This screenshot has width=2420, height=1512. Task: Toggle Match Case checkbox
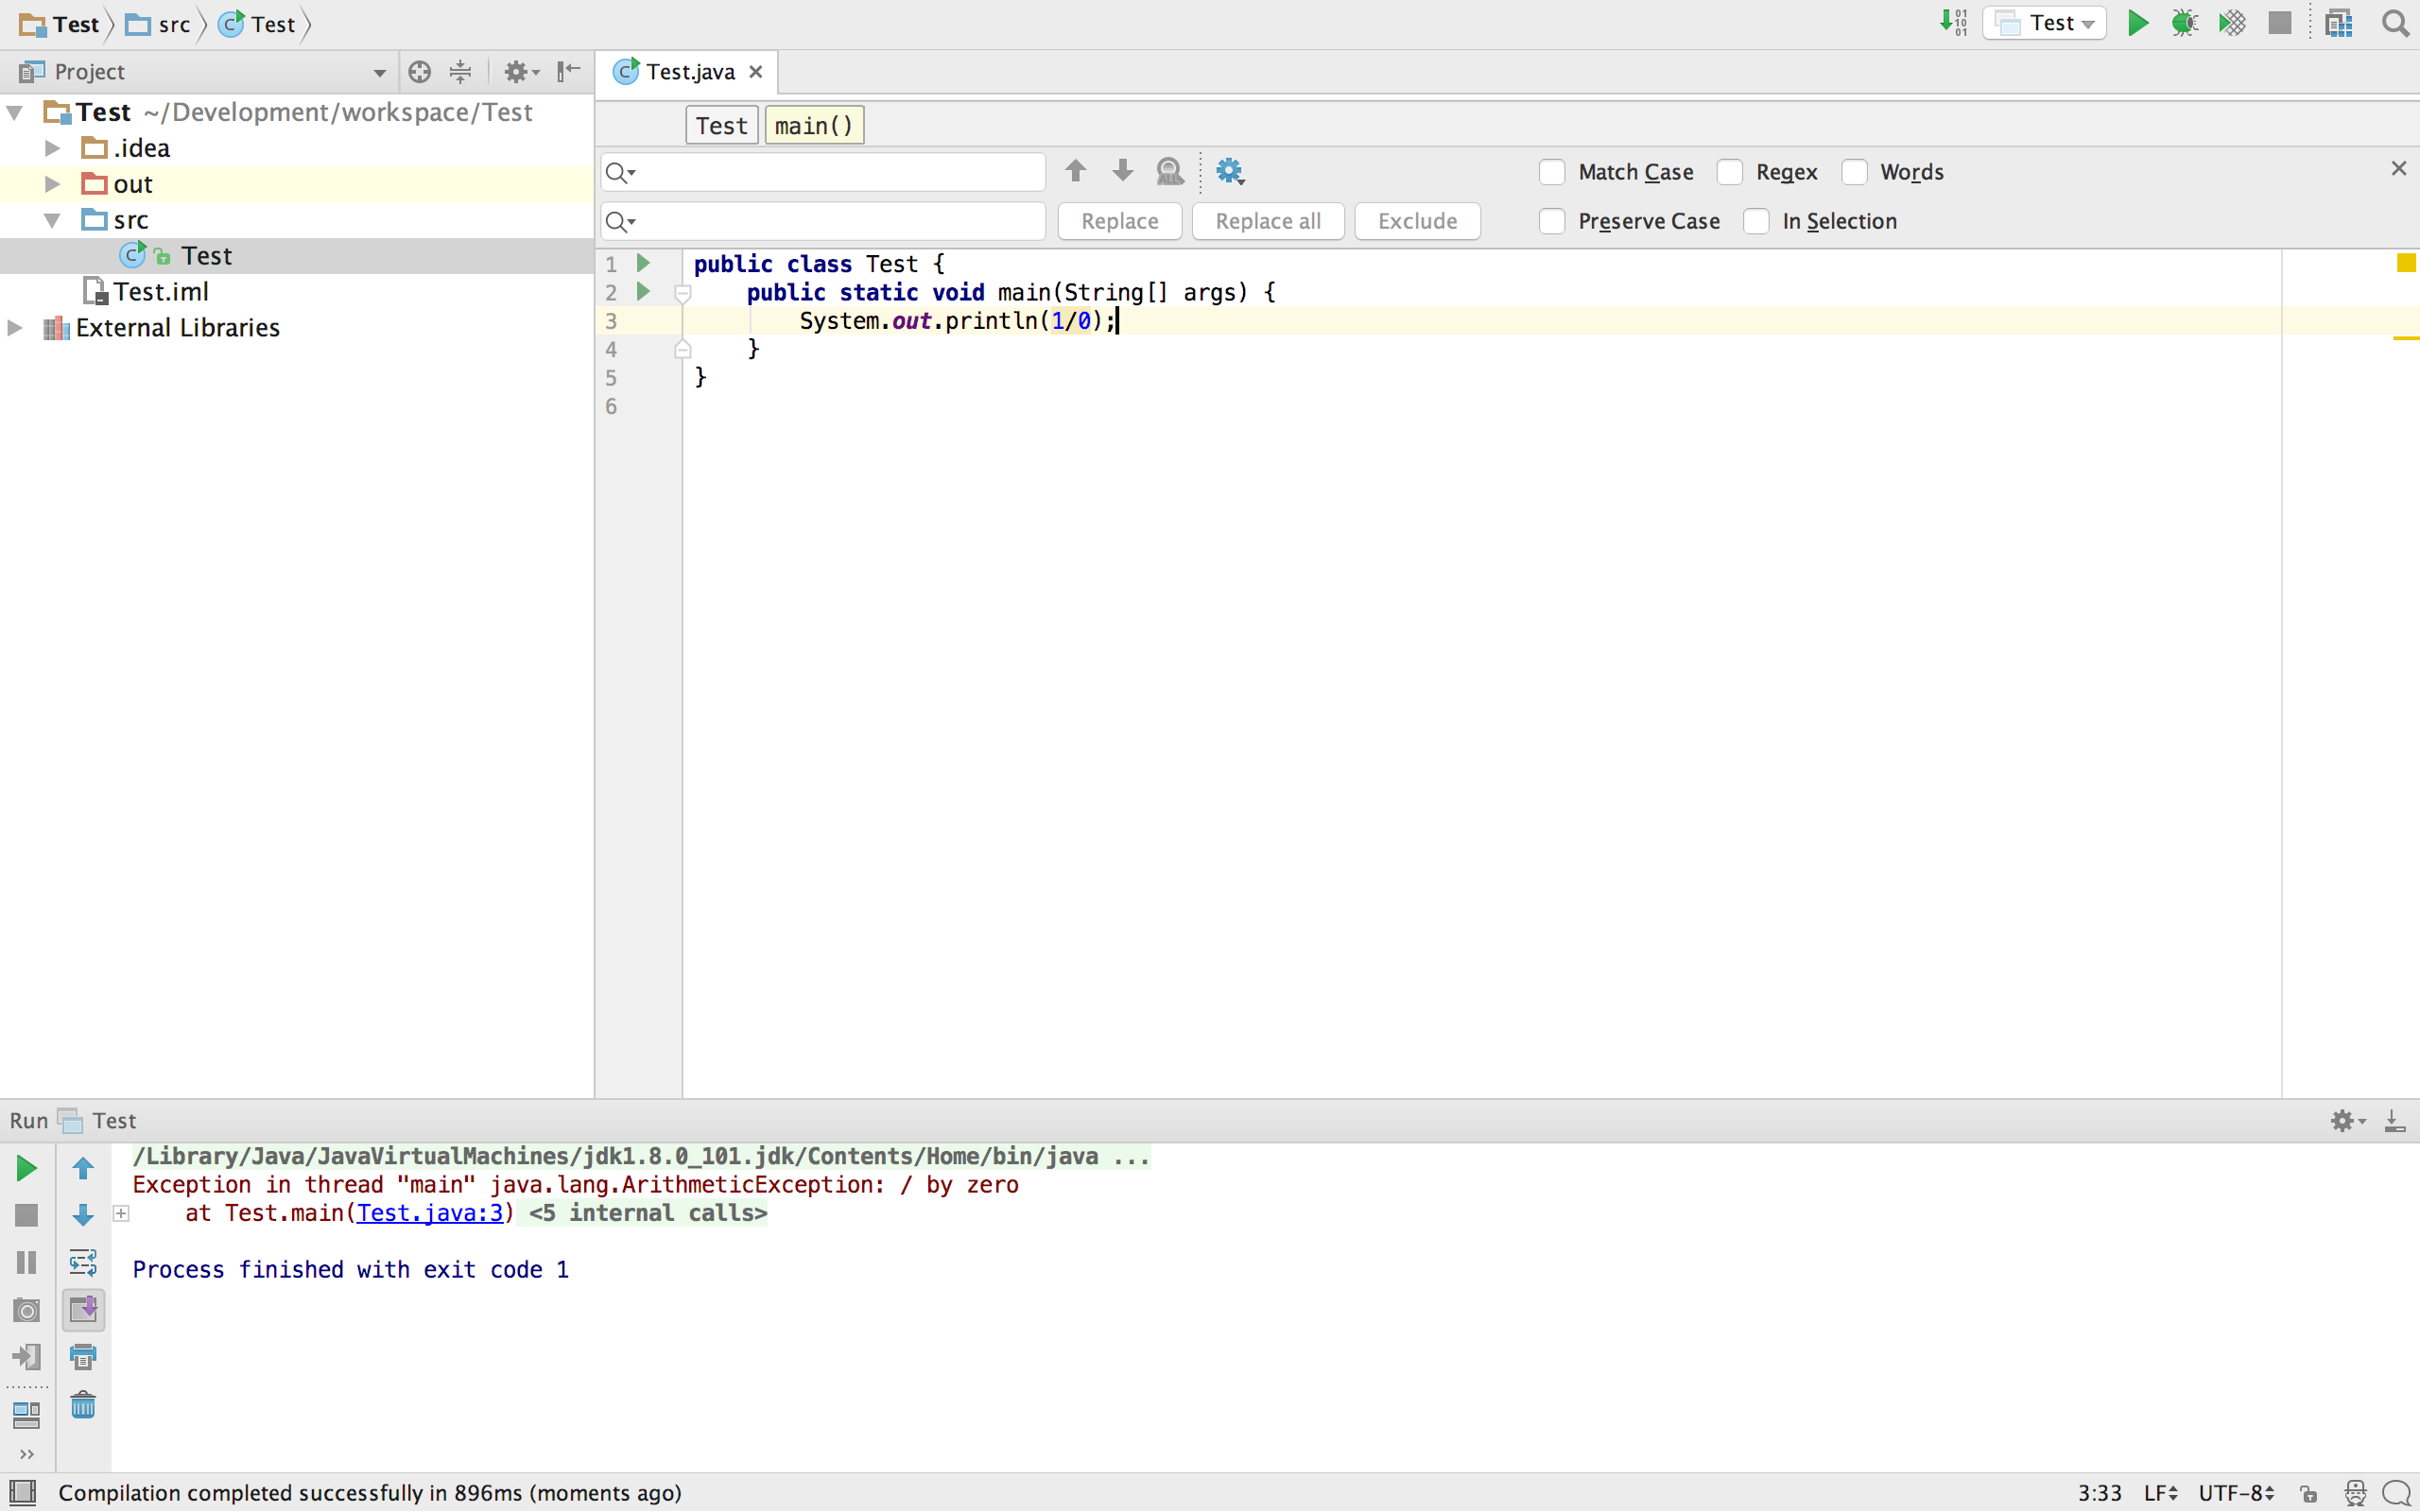pos(1552,172)
